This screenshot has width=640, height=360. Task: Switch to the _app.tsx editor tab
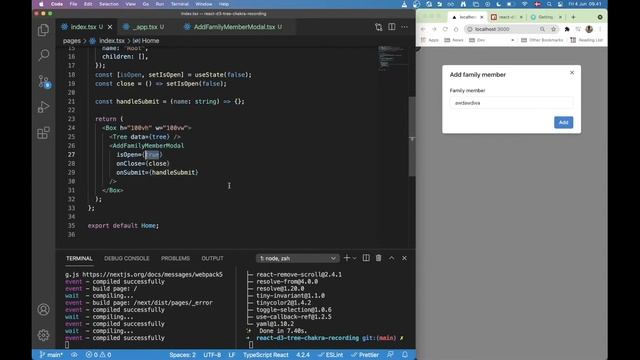[149, 27]
